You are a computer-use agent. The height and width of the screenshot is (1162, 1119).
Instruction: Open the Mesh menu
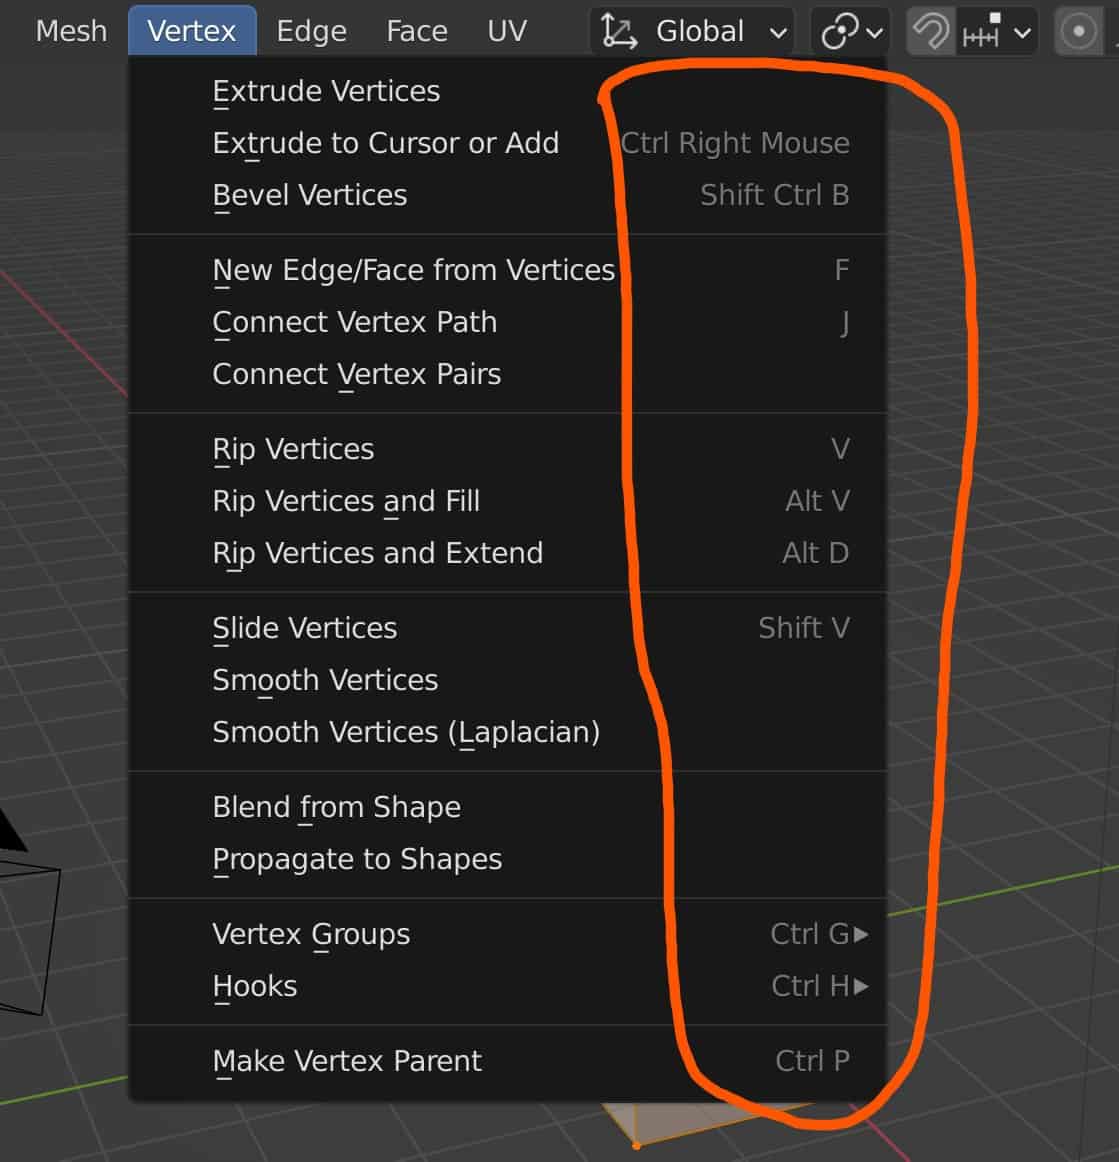[71, 32]
